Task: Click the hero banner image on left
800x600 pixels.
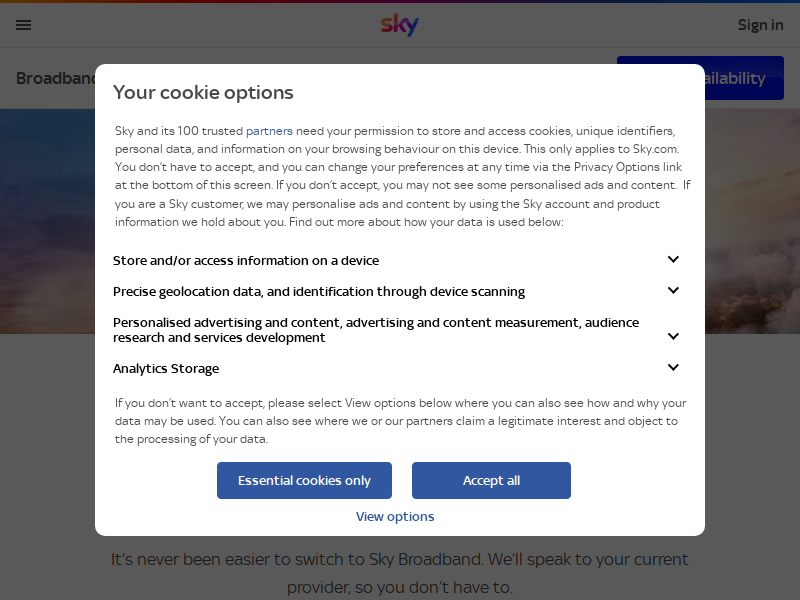Action: pyautogui.click(x=47, y=221)
